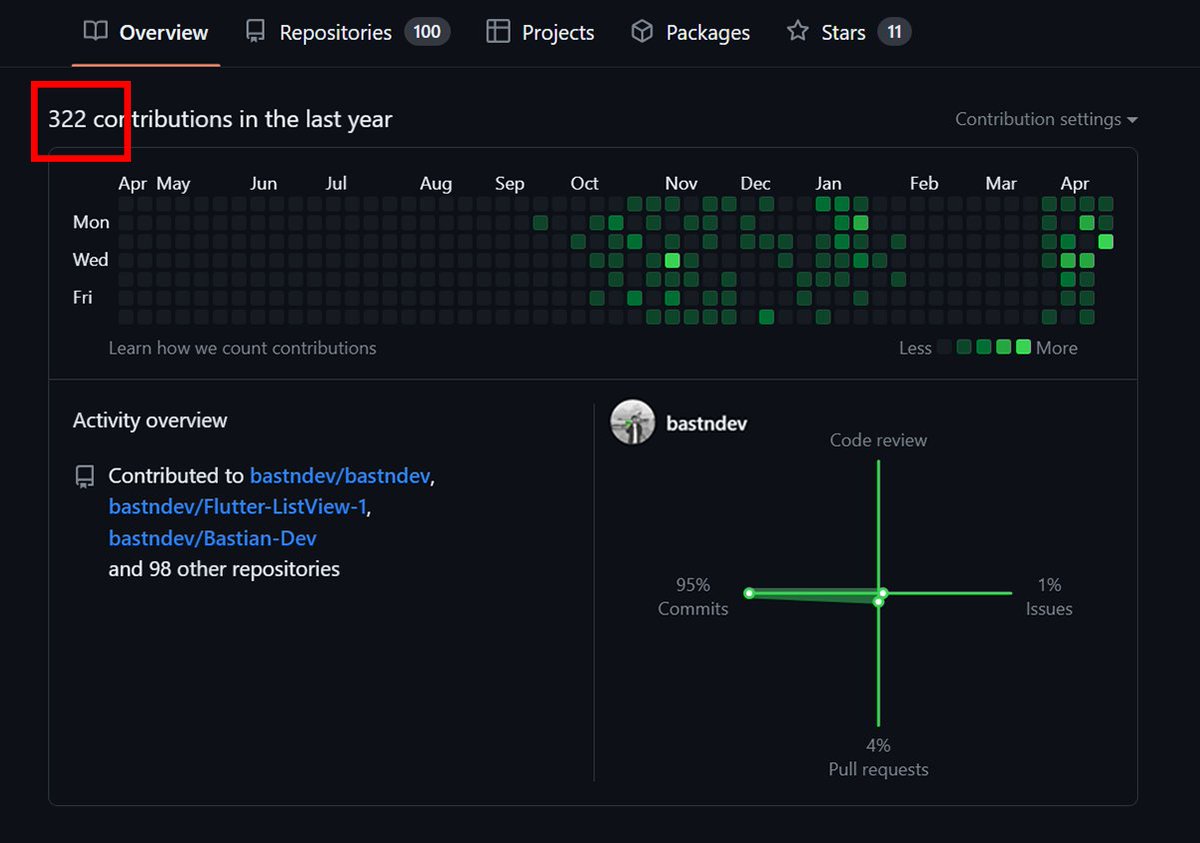Click the star icon beside Stars
The height and width of the screenshot is (843, 1200).
(x=797, y=31)
